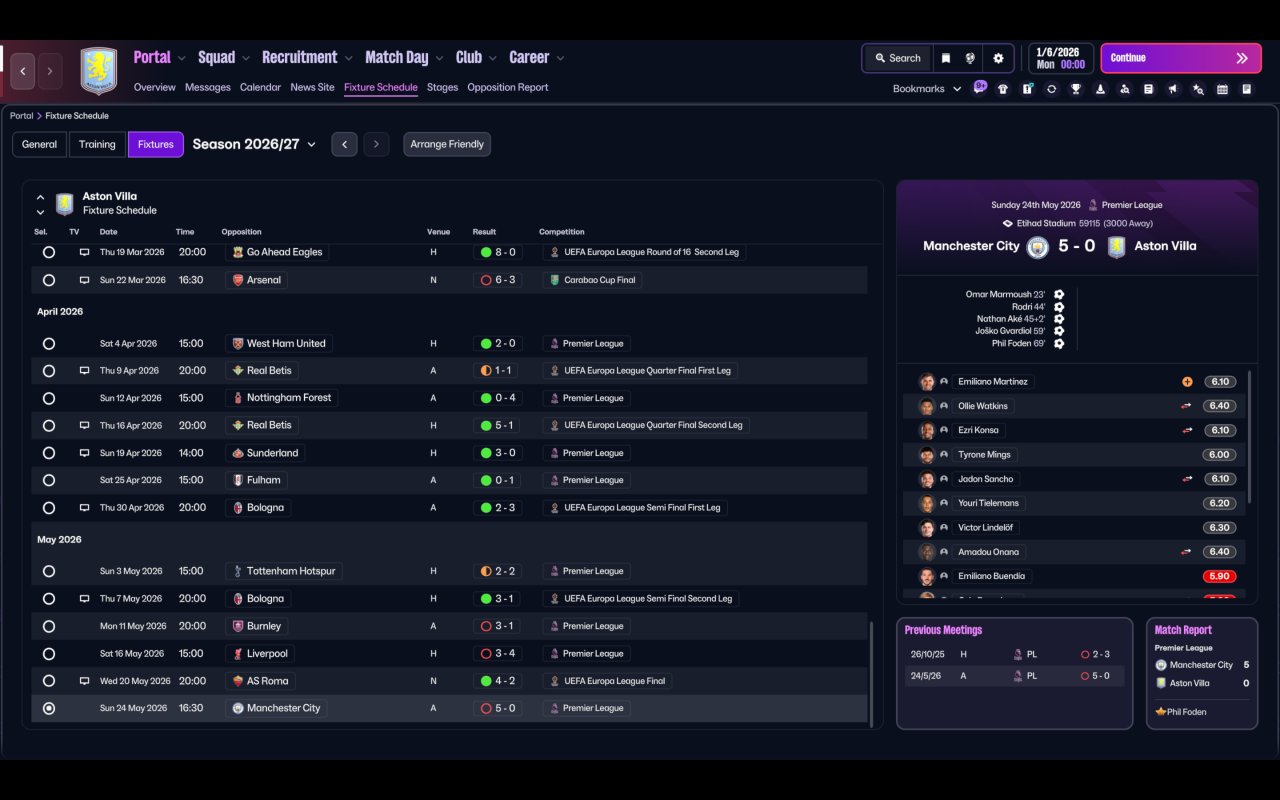Click the star with magnifier bookmark icon
1280x800 pixels.
[x=1198, y=89]
